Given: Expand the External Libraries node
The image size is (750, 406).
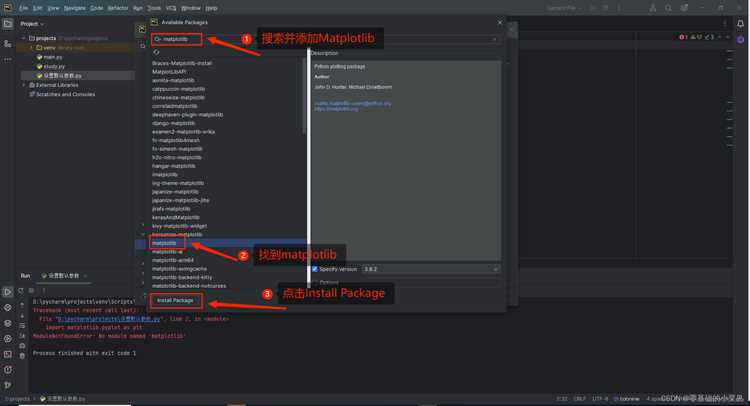Looking at the screenshot, I should [x=24, y=85].
